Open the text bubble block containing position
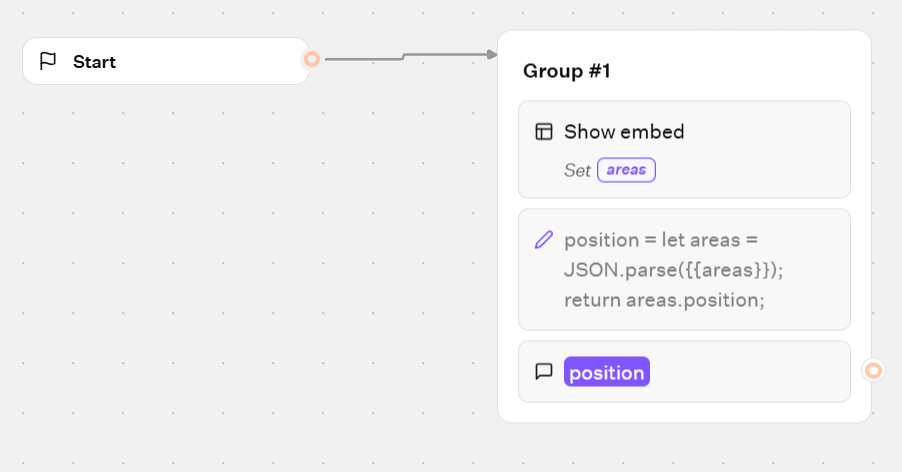The image size is (902, 472). point(684,371)
